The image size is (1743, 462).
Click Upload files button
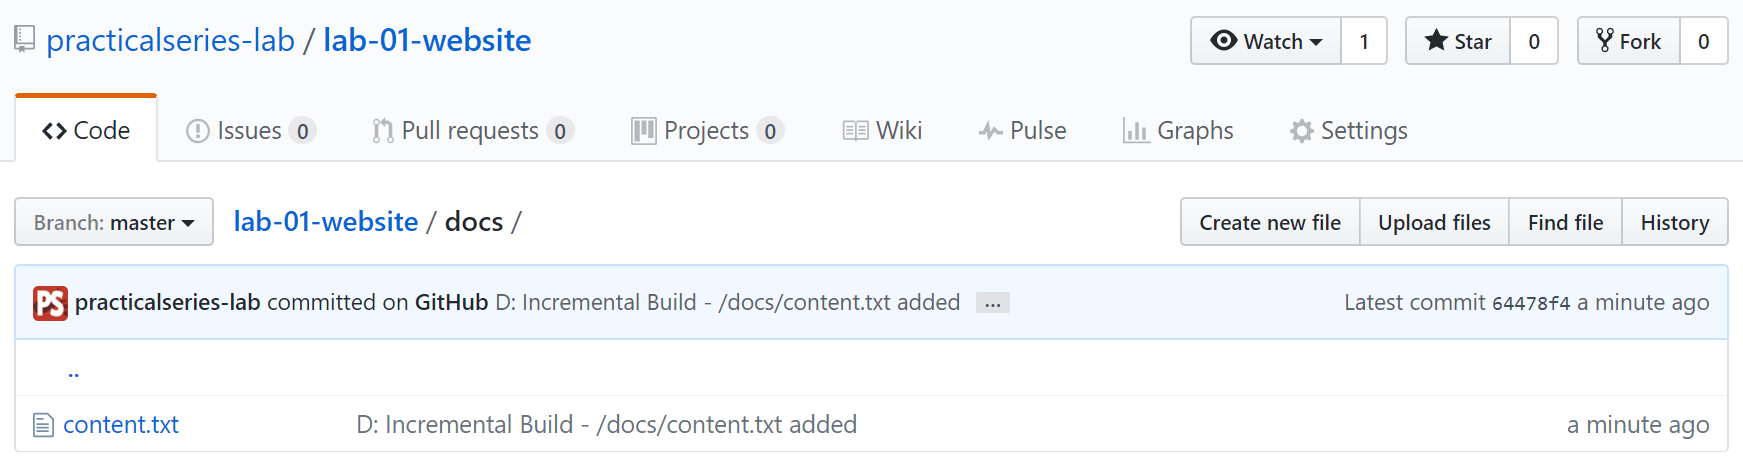(1434, 222)
